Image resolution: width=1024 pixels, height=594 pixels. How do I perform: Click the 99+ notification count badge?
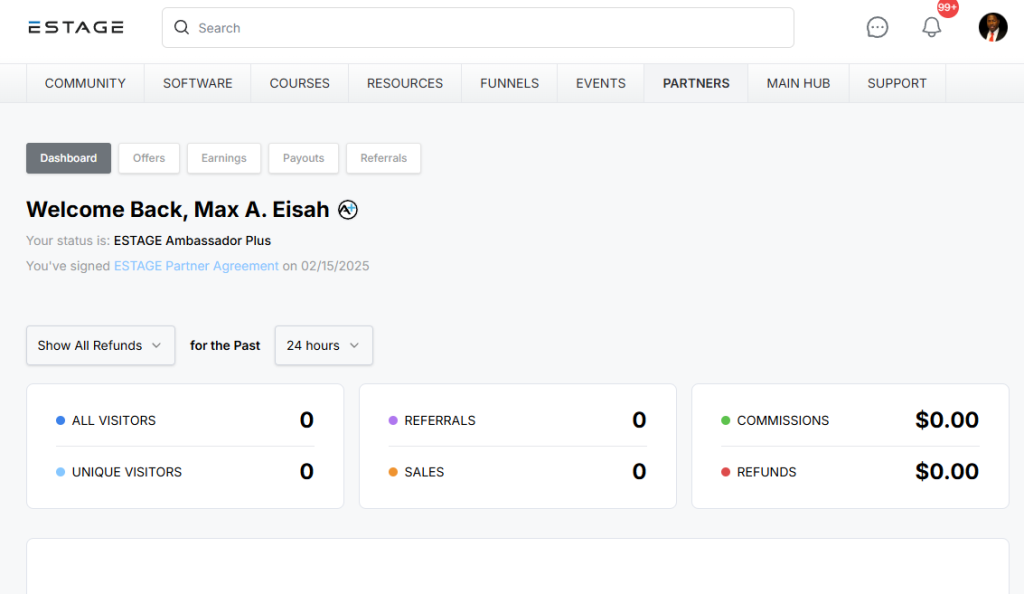click(947, 8)
